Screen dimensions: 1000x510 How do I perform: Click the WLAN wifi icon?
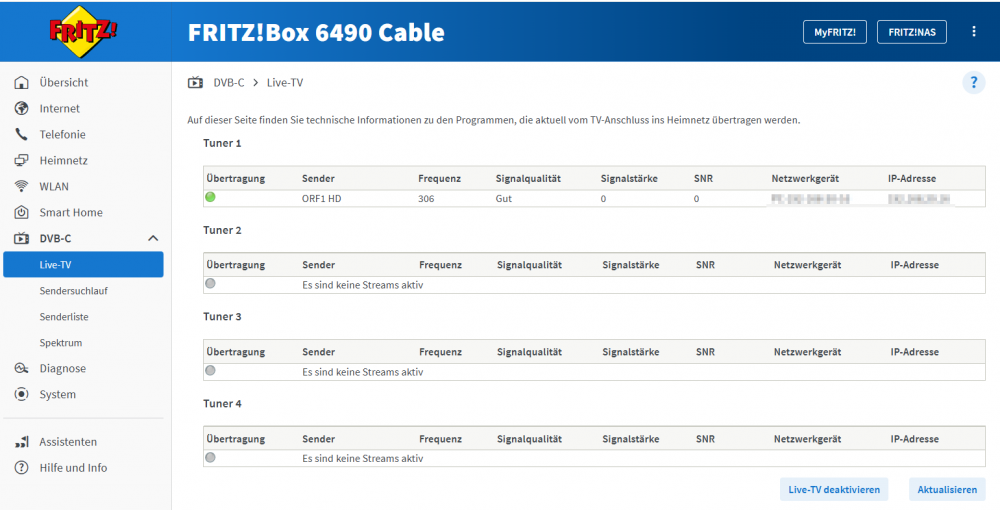coord(21,187)
